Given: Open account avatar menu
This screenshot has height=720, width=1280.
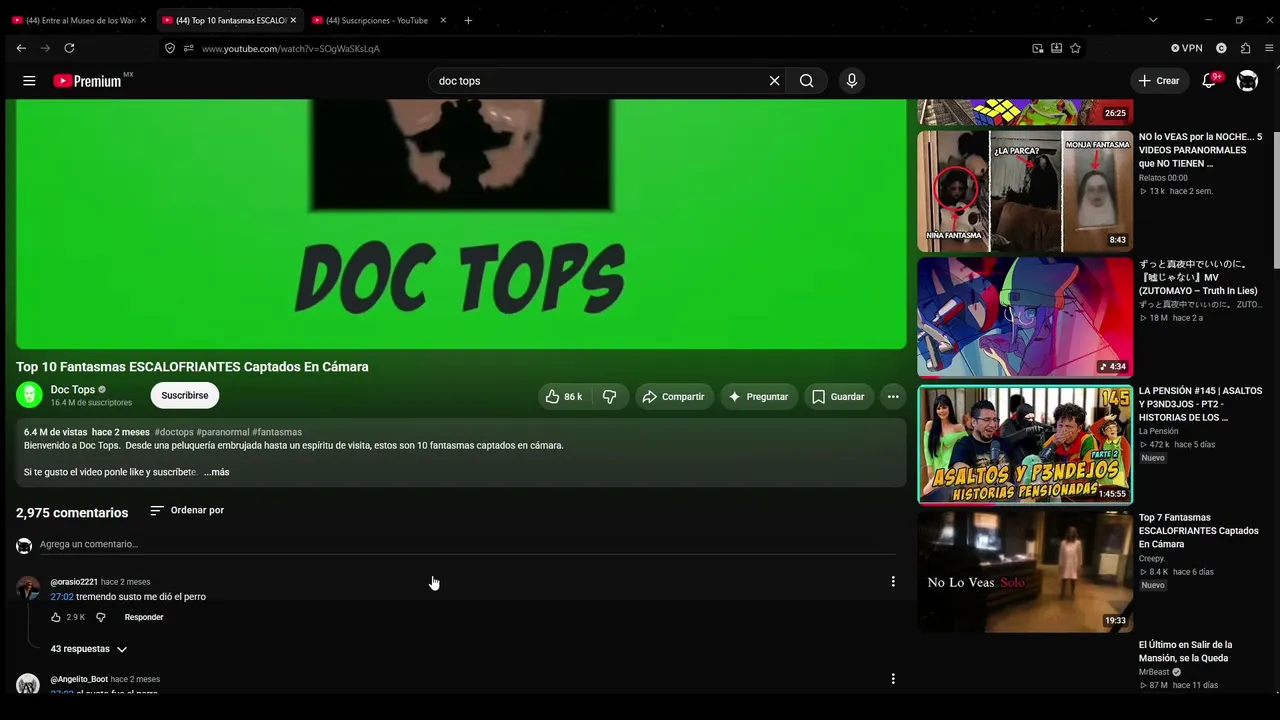Looking at the screenshot, I should point(1247,81).
